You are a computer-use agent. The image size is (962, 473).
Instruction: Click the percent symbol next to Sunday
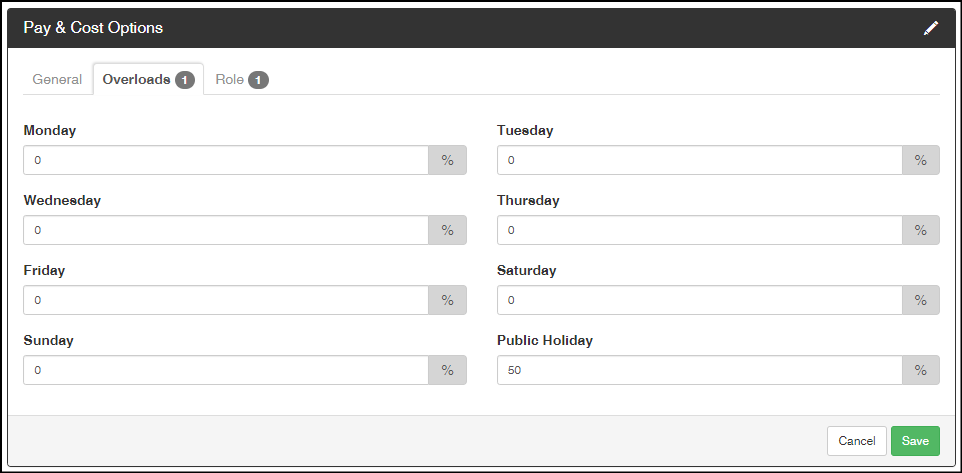(447, 370)
